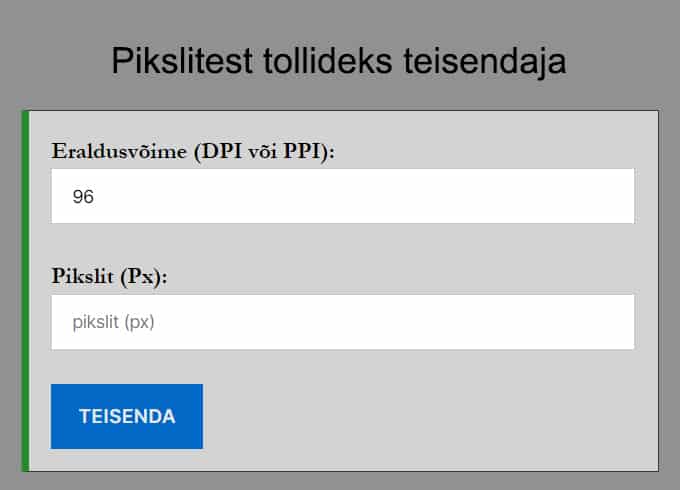The image size is (680, 490).
Task: Click the page heading 'Pikslitest tollideks teisendaja'
Action: 339,61
